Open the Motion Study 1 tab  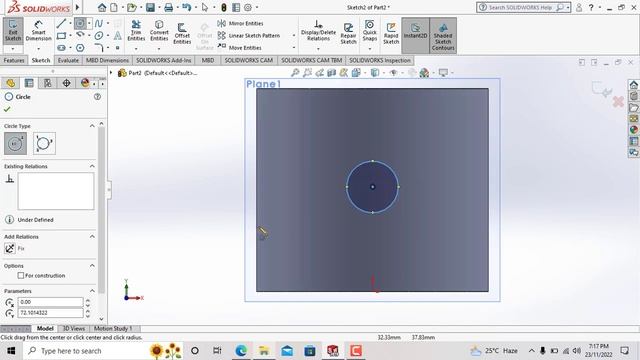[x=113, y=329]
